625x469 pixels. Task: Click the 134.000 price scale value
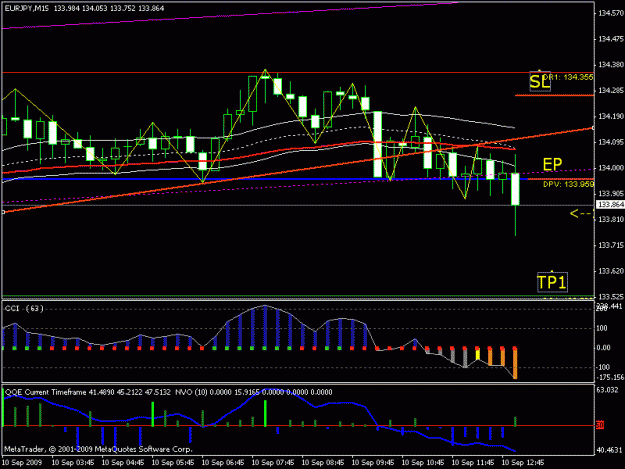(x=611, y=168)
